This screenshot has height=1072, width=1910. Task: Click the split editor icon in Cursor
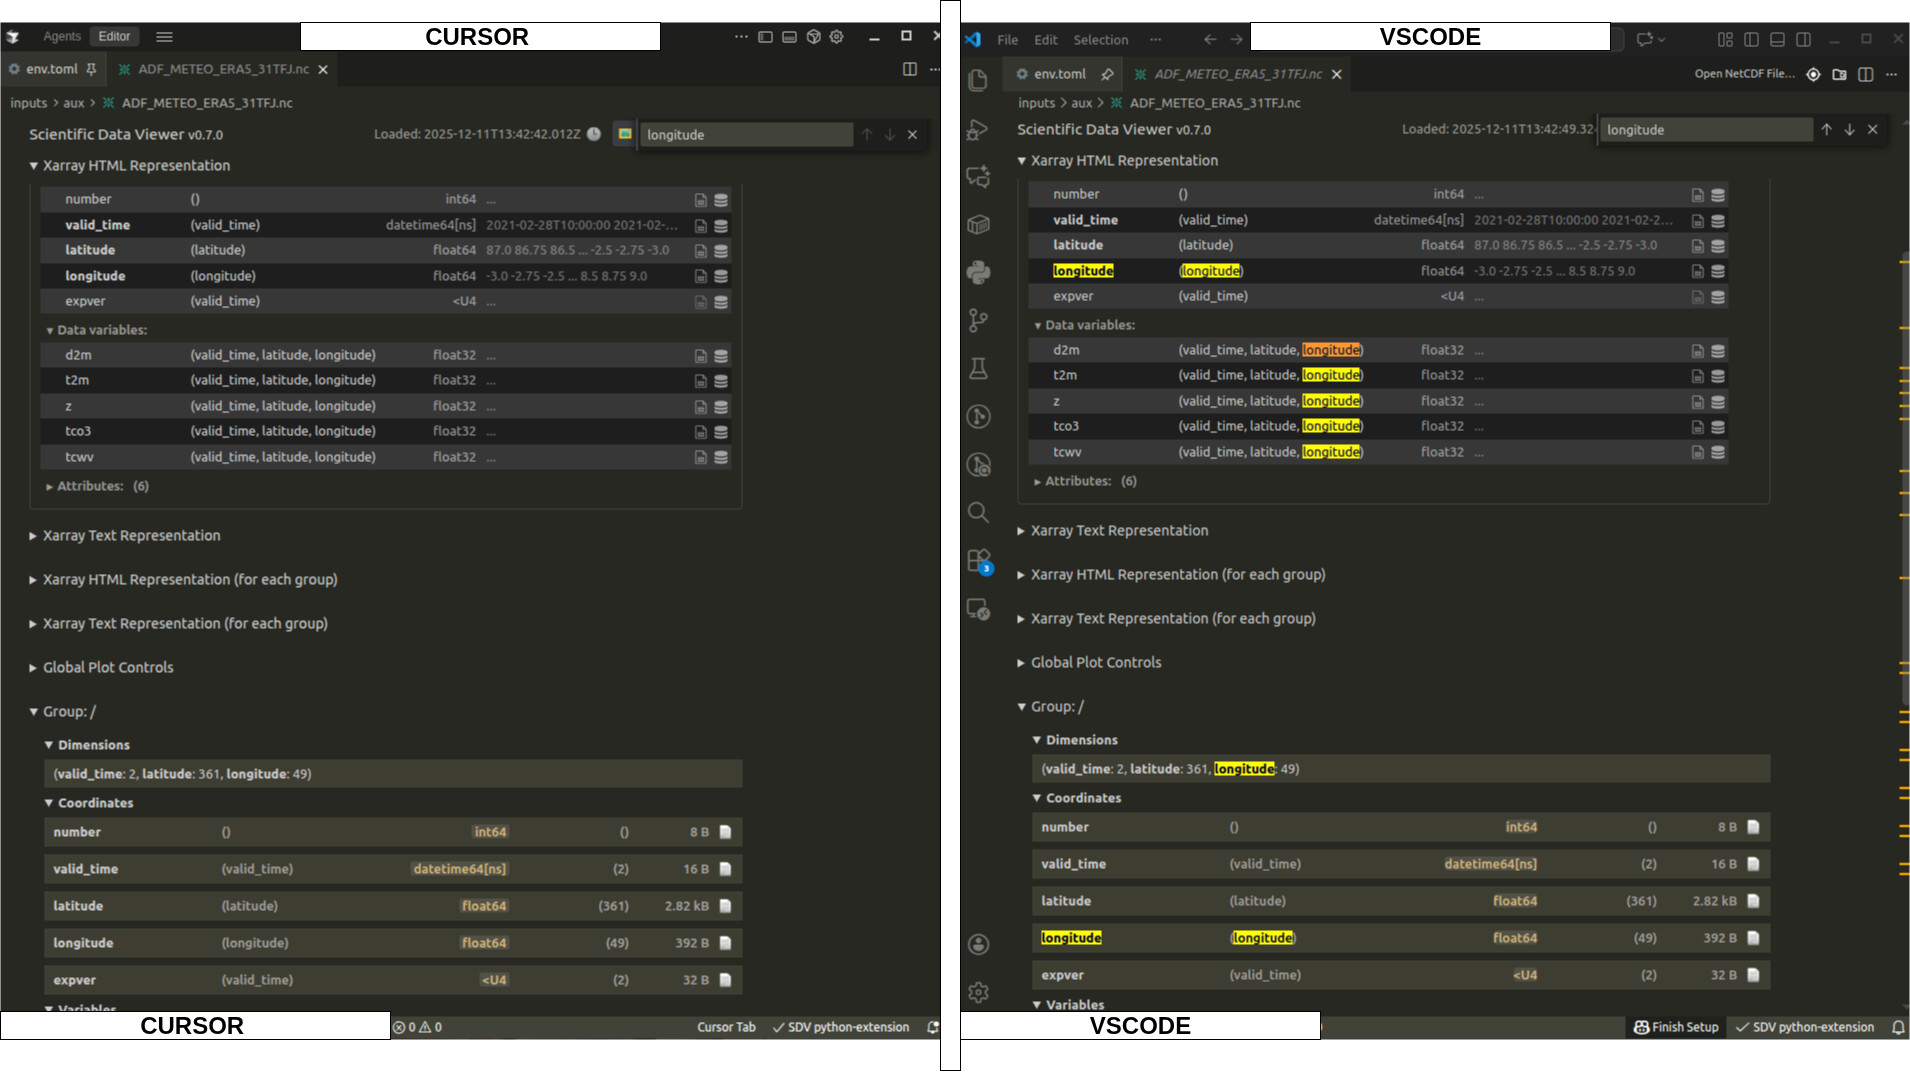911,69
